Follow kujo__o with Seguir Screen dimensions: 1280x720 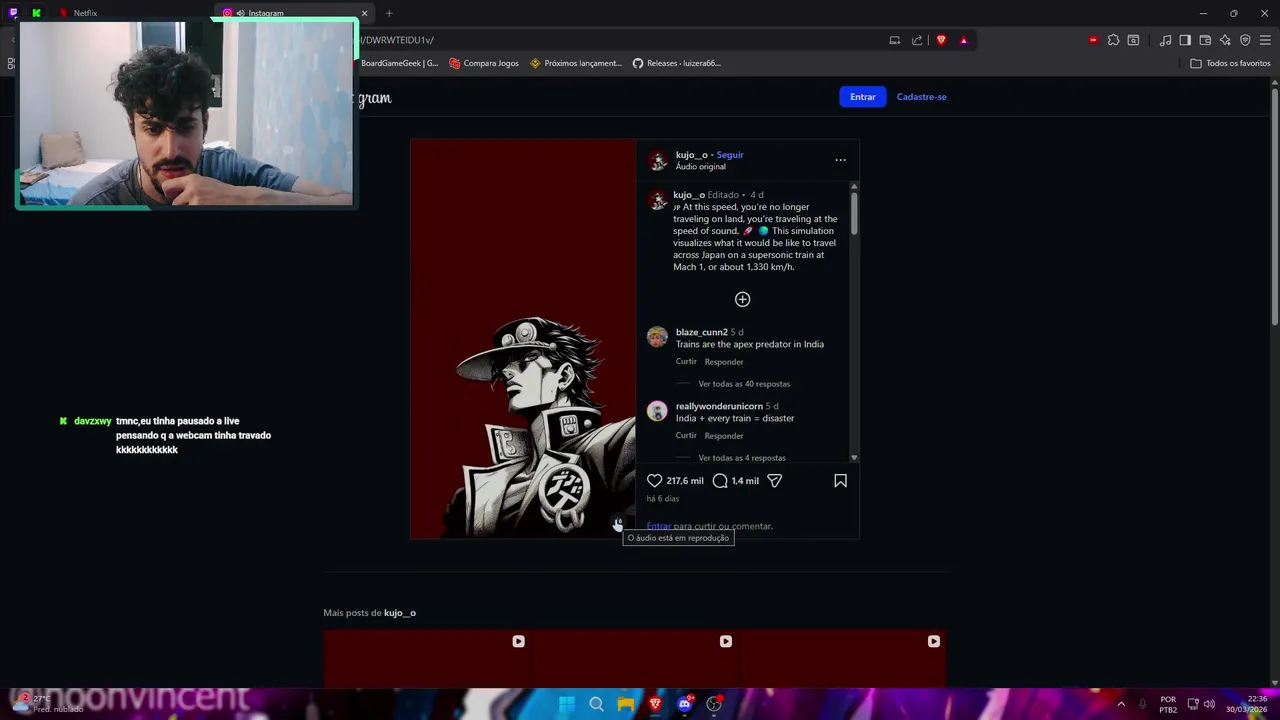coord(730,155)
